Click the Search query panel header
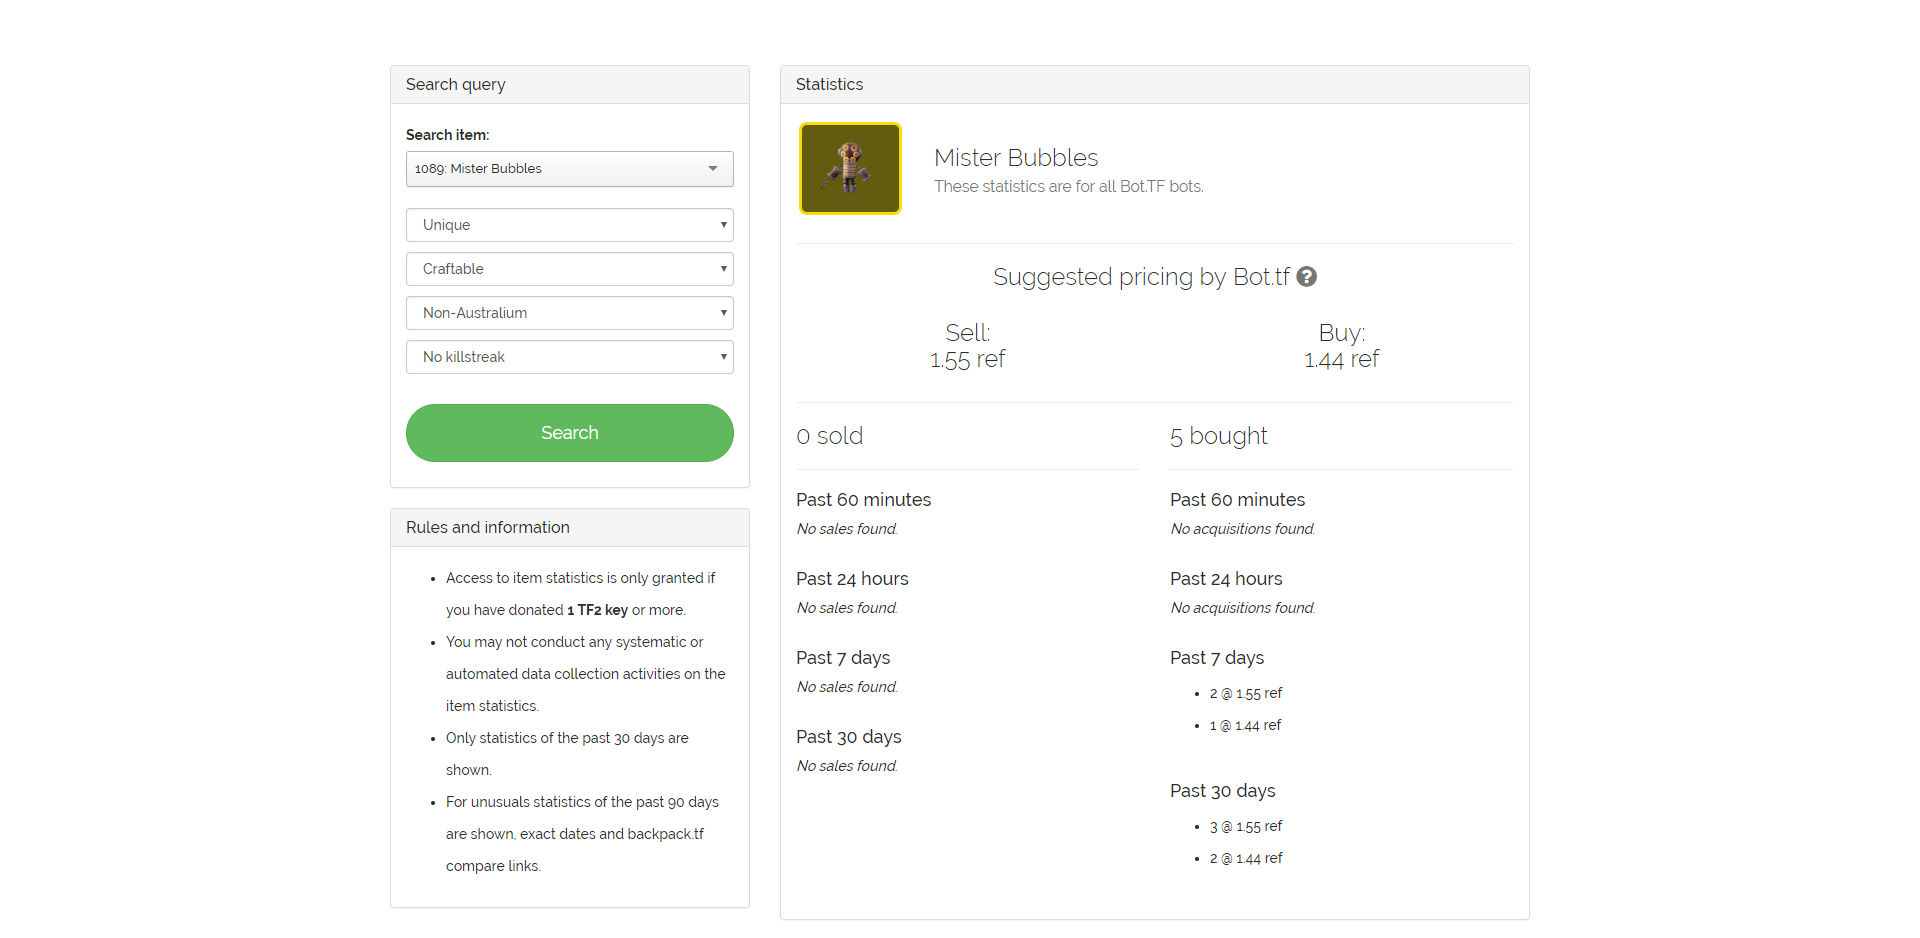Image resolution: width=1920 pixels, height=938 pixels. point(456,85)
